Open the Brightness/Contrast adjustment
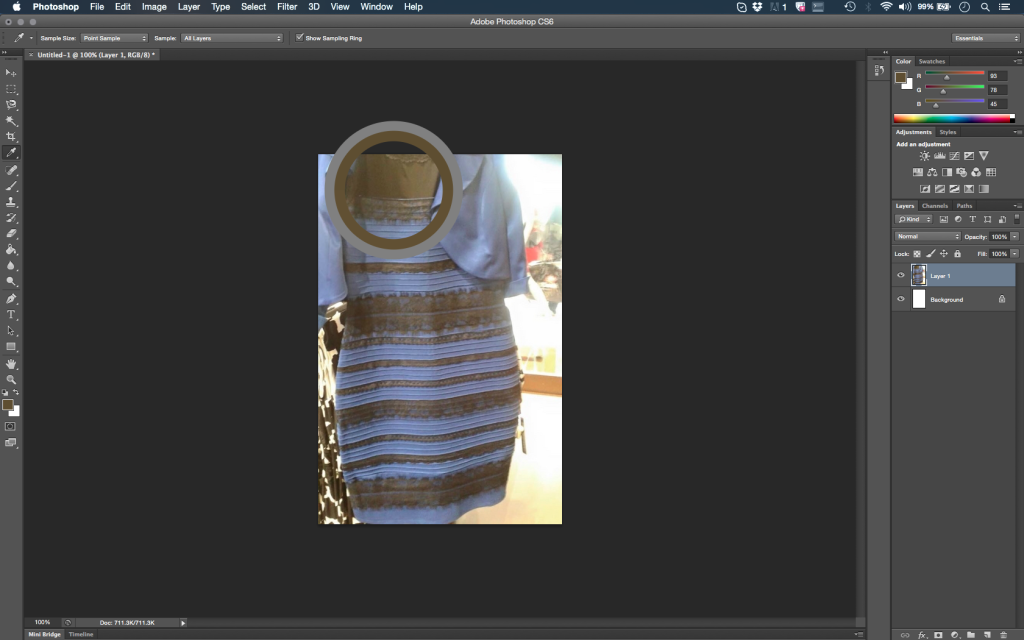The width and height of the screenshot is (1024, 640). pos(925,156)
